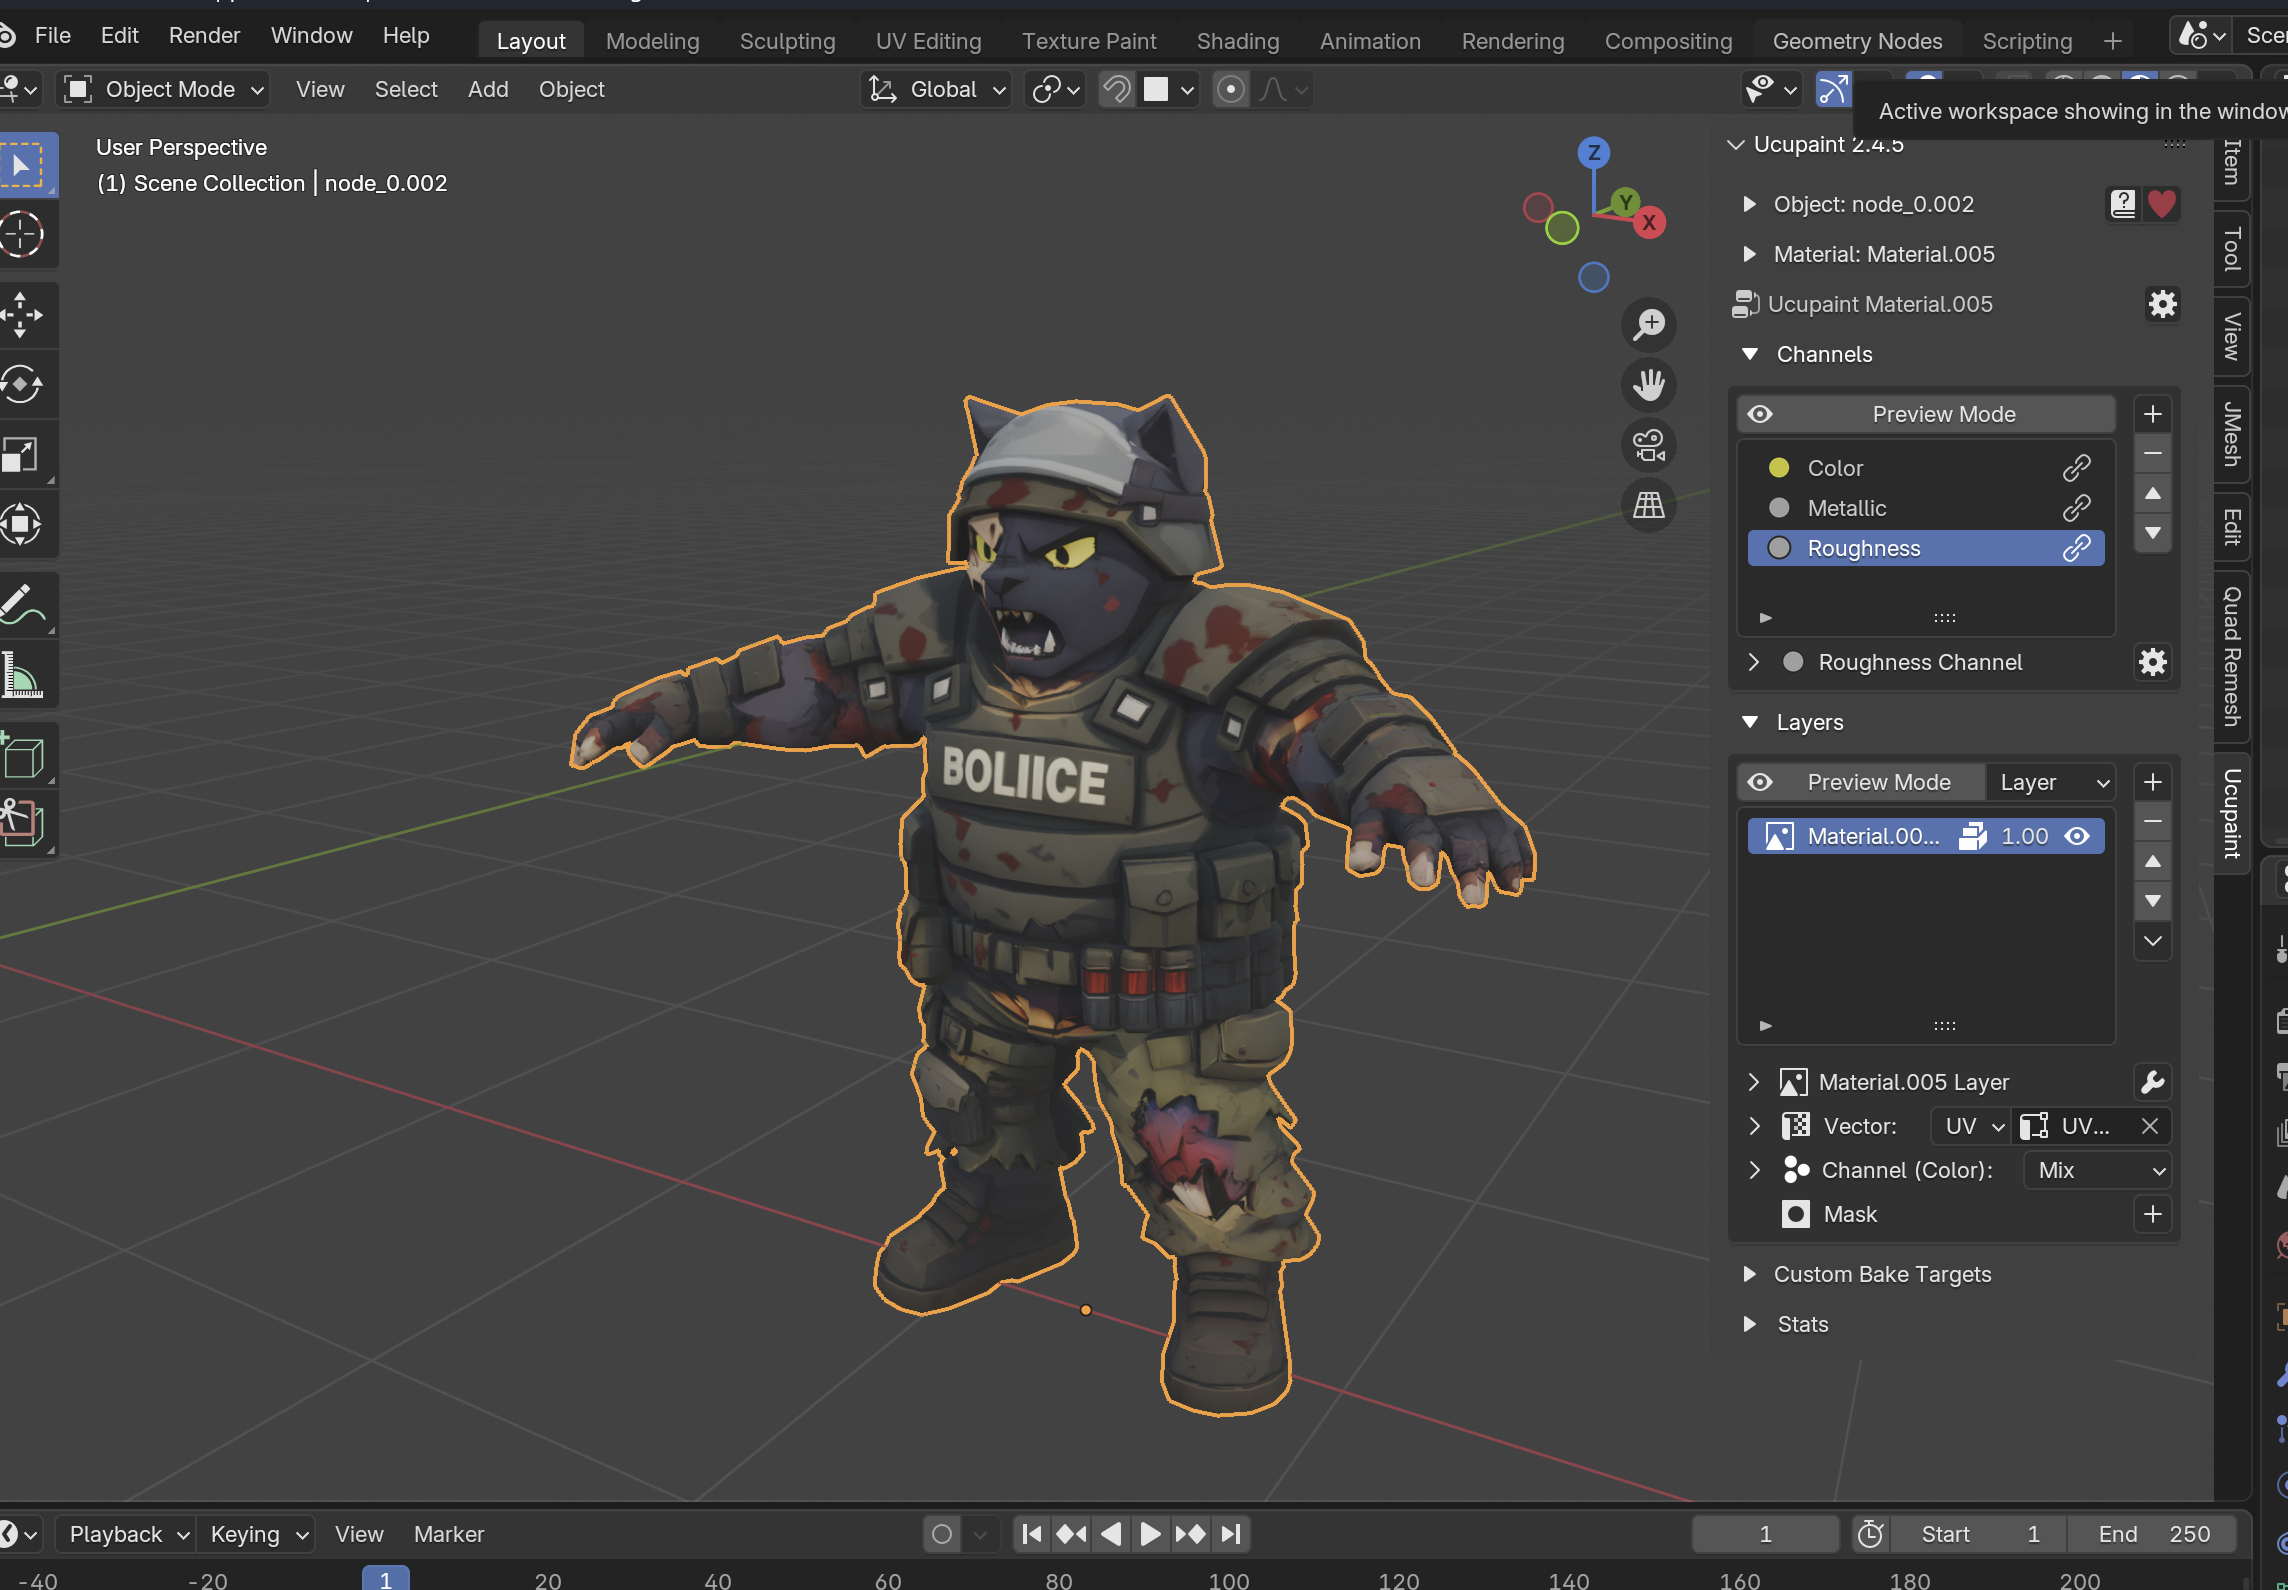Select the Rotate tool

click(x=22, y=384)
